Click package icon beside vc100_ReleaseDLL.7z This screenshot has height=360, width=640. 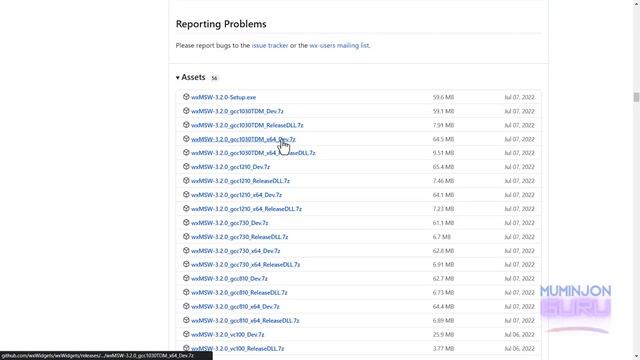pyautogui.click(x=186, y=348)
